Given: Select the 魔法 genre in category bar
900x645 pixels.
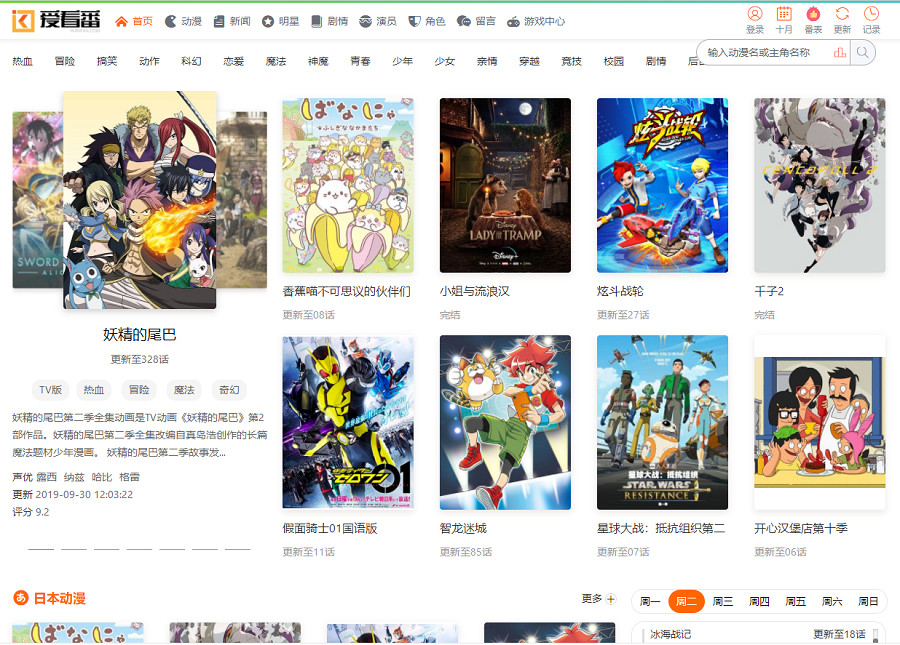Looking at the screenshot, I should (276, 61).
